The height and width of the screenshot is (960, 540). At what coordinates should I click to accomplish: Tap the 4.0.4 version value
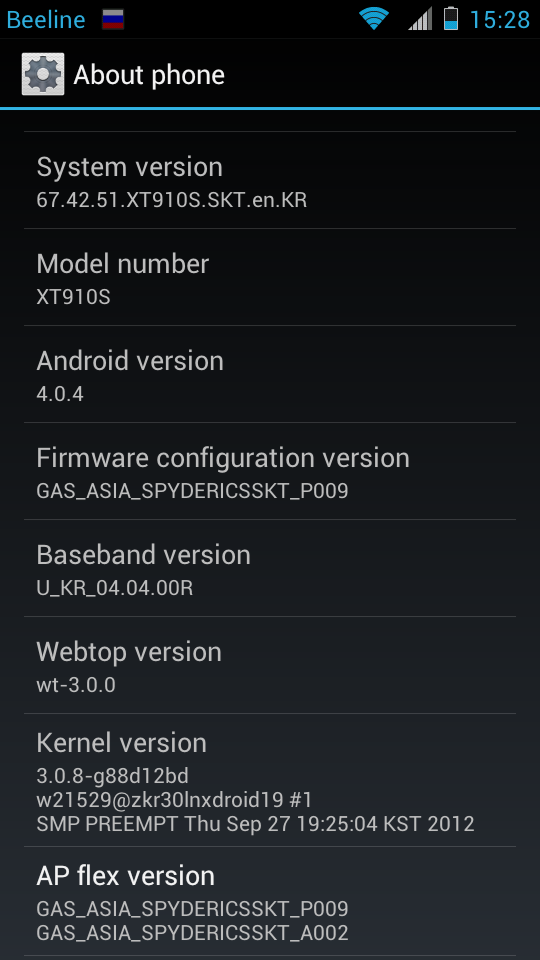(x=60, y=394)
